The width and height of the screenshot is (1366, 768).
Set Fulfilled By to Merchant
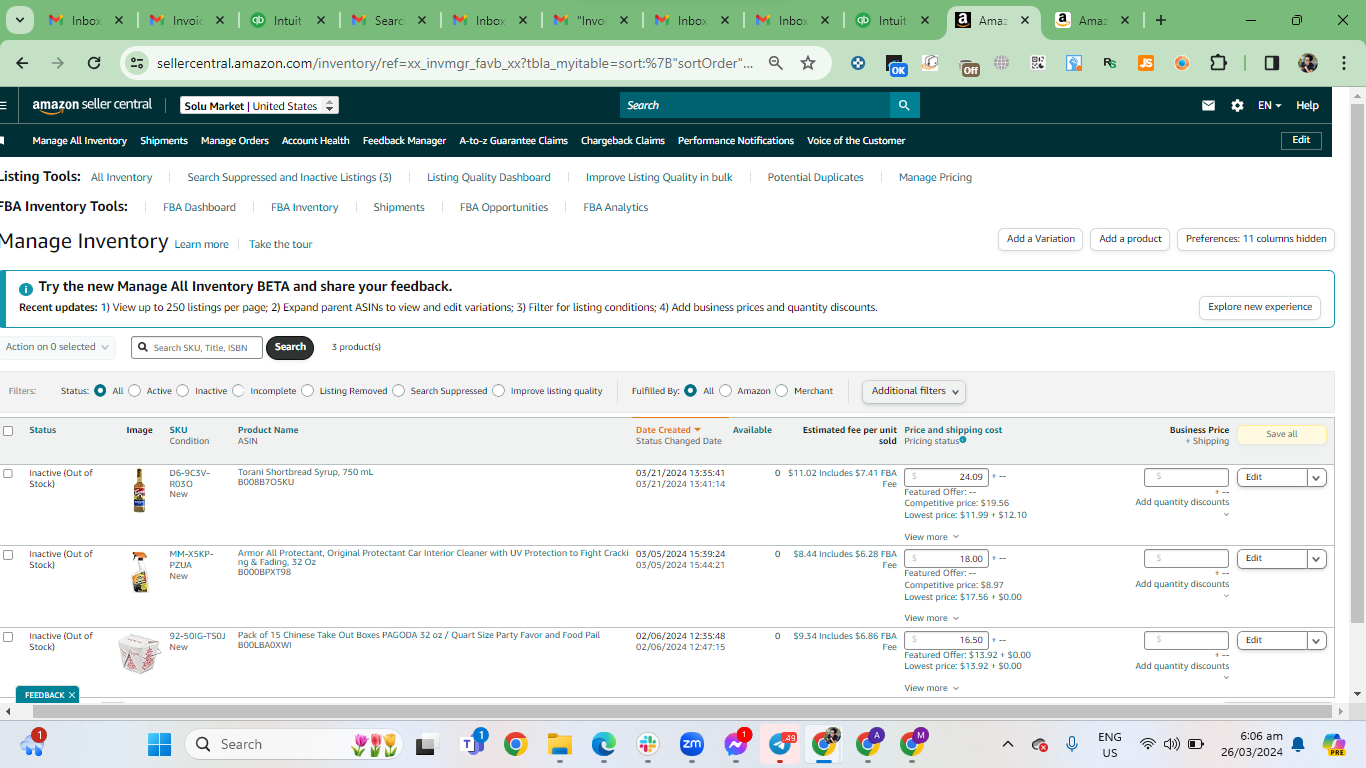pos(782,391)
